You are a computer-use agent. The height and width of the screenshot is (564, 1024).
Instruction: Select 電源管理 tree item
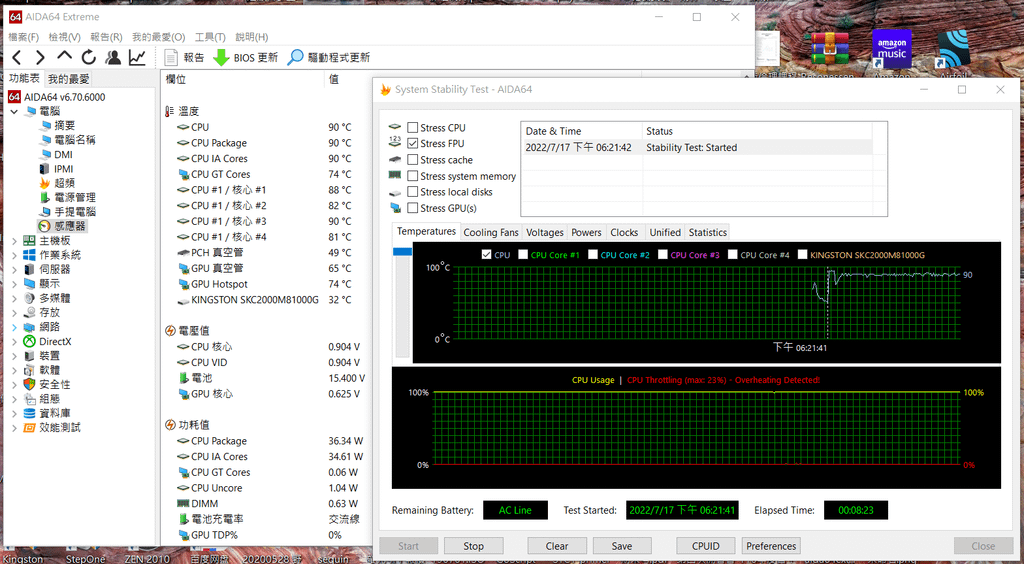coord(67,197)
